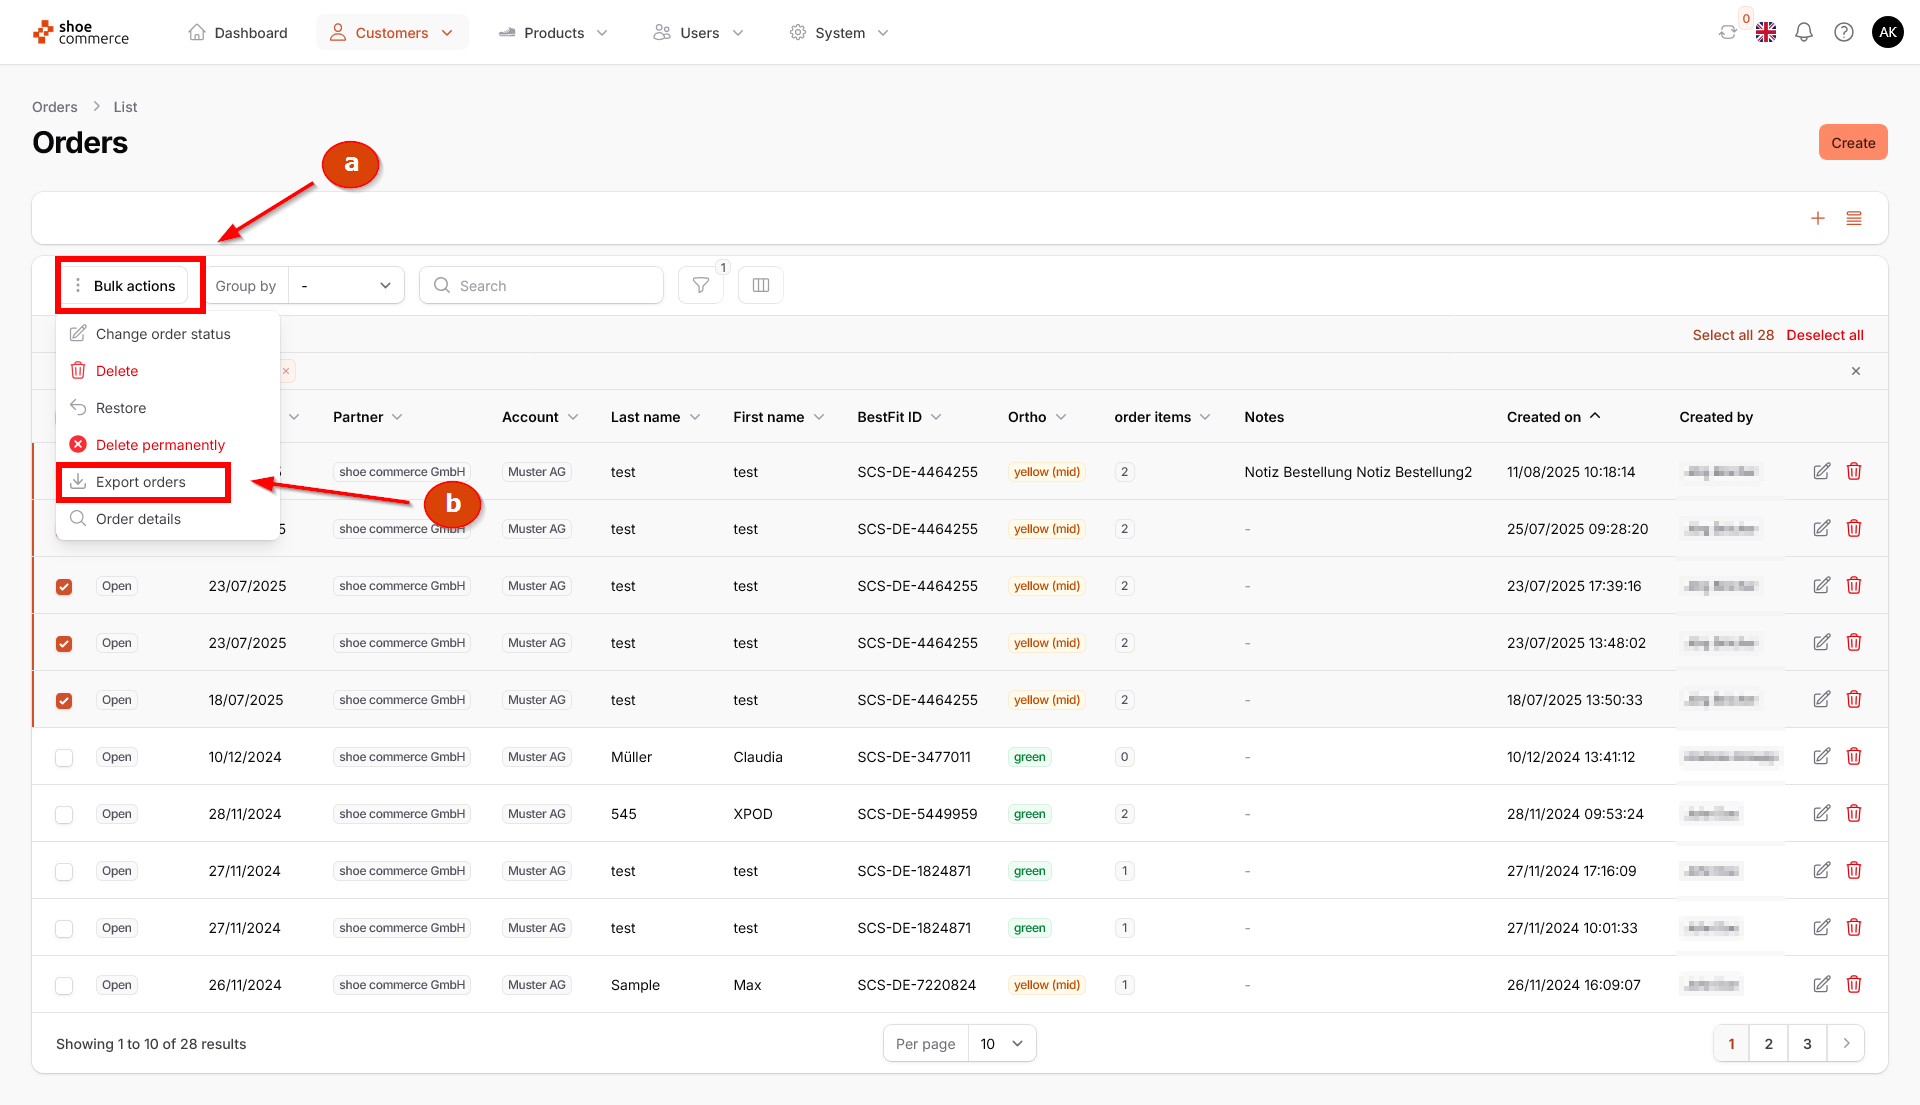Click the Select all 28 link
The image size is (1920, 1105).
point(1732,335)
